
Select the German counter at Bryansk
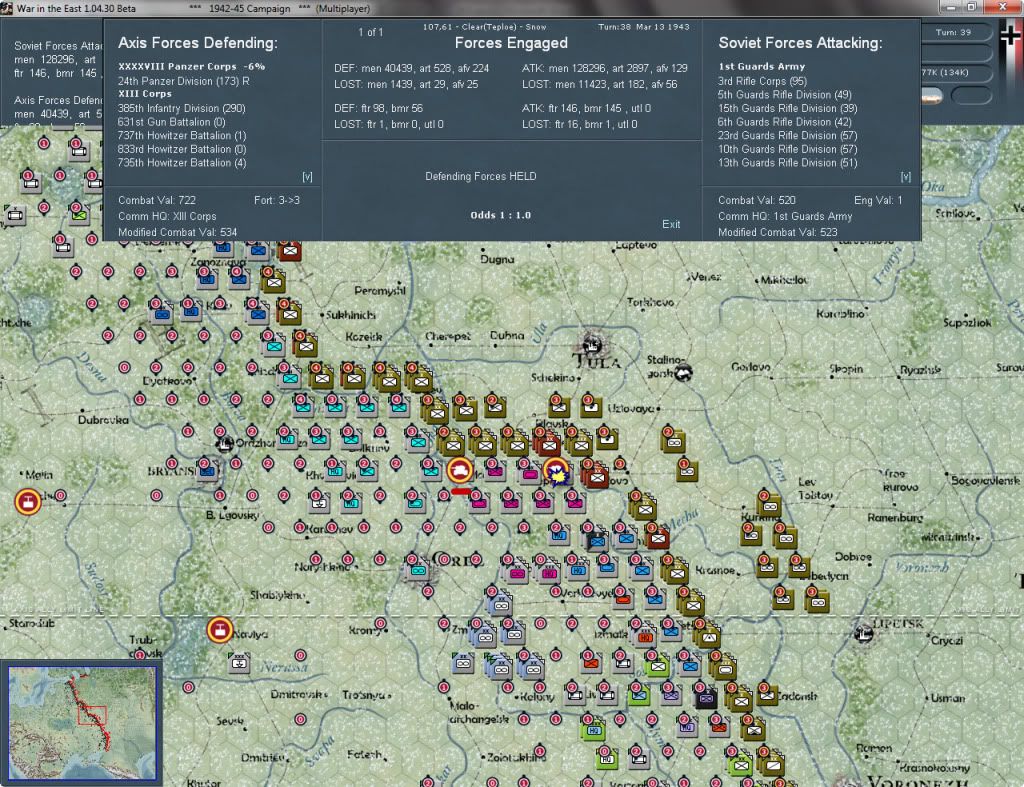(208, 470)
